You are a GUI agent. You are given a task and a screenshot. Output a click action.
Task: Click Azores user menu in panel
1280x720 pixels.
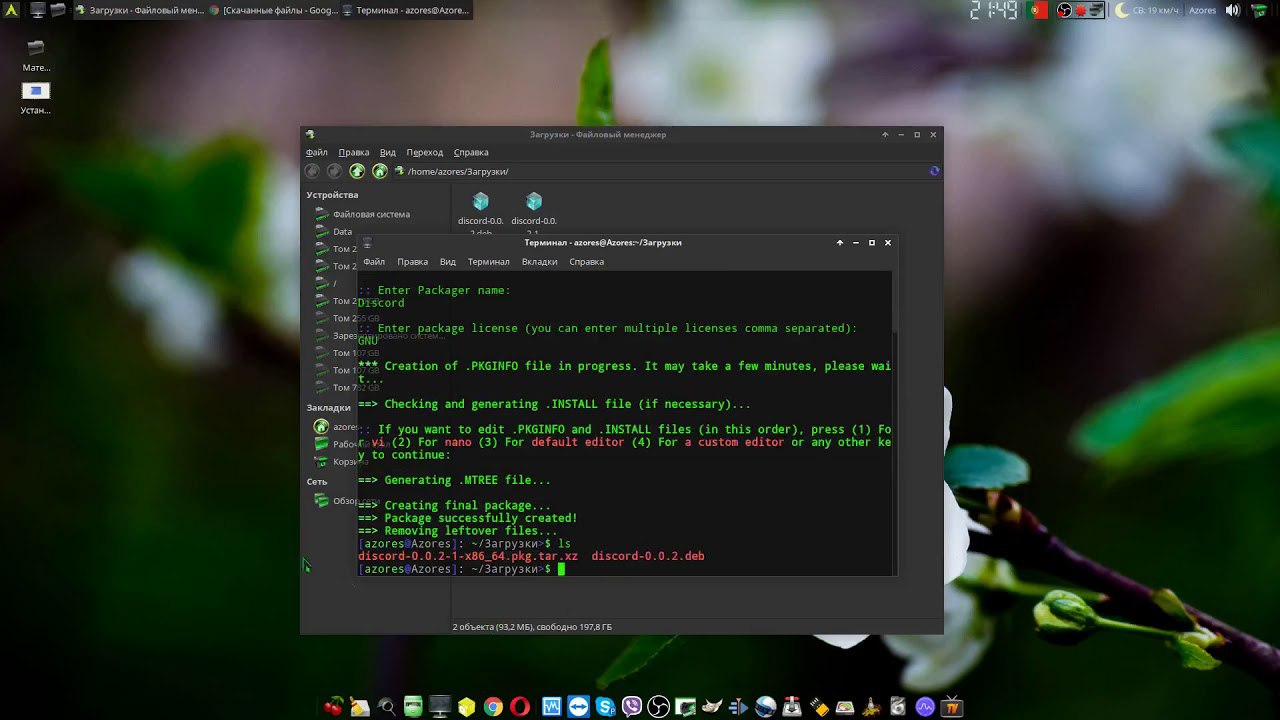tap(1202, 10)
